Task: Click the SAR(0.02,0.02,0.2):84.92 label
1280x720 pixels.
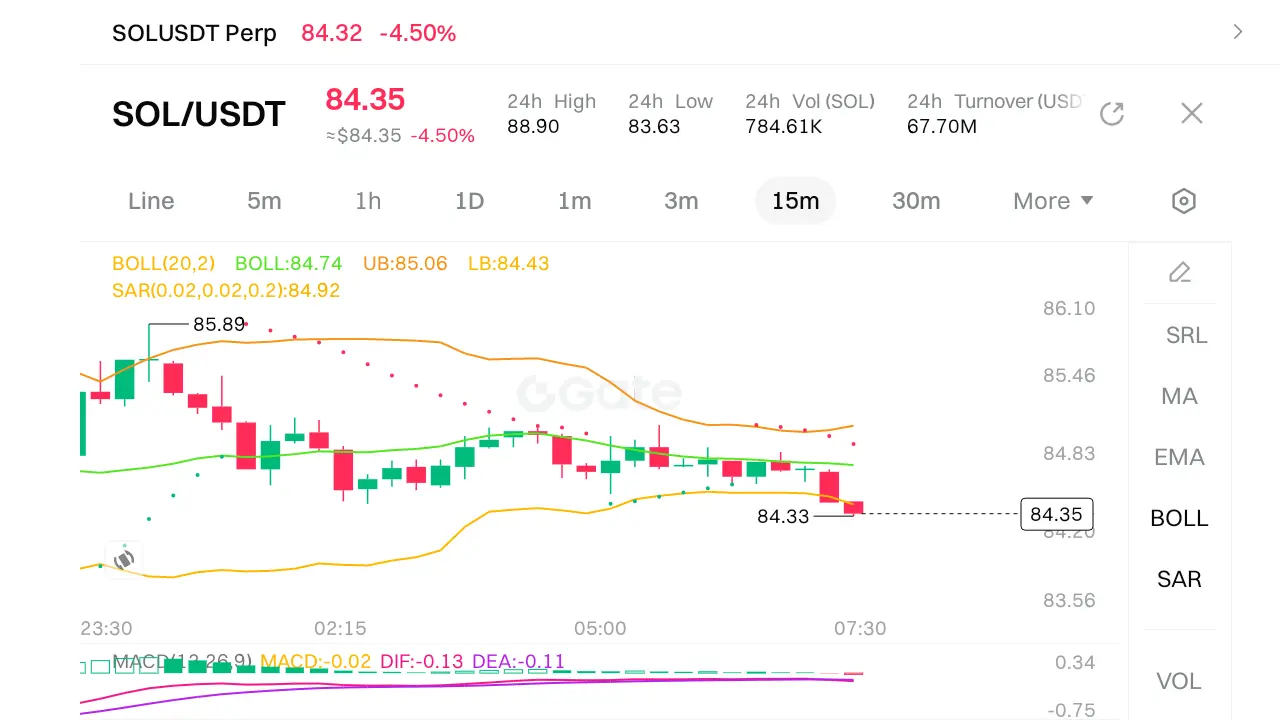Action: (226, 291)
